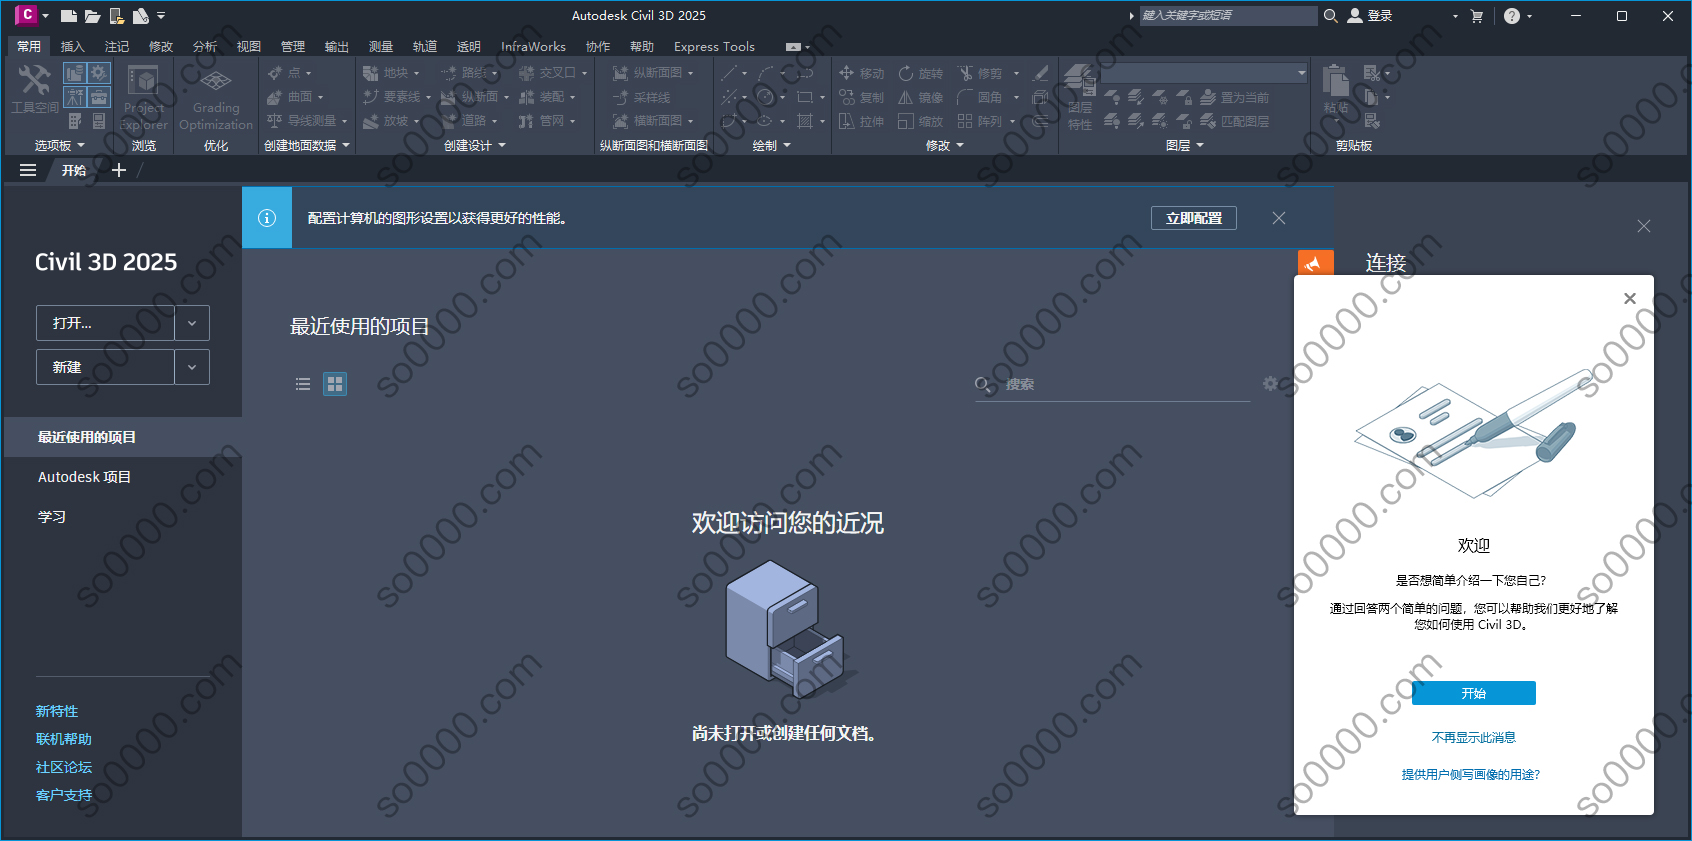Expand the 打开 dropdown arrow
Screen dimensions: 1692x841
click(192, 323)
